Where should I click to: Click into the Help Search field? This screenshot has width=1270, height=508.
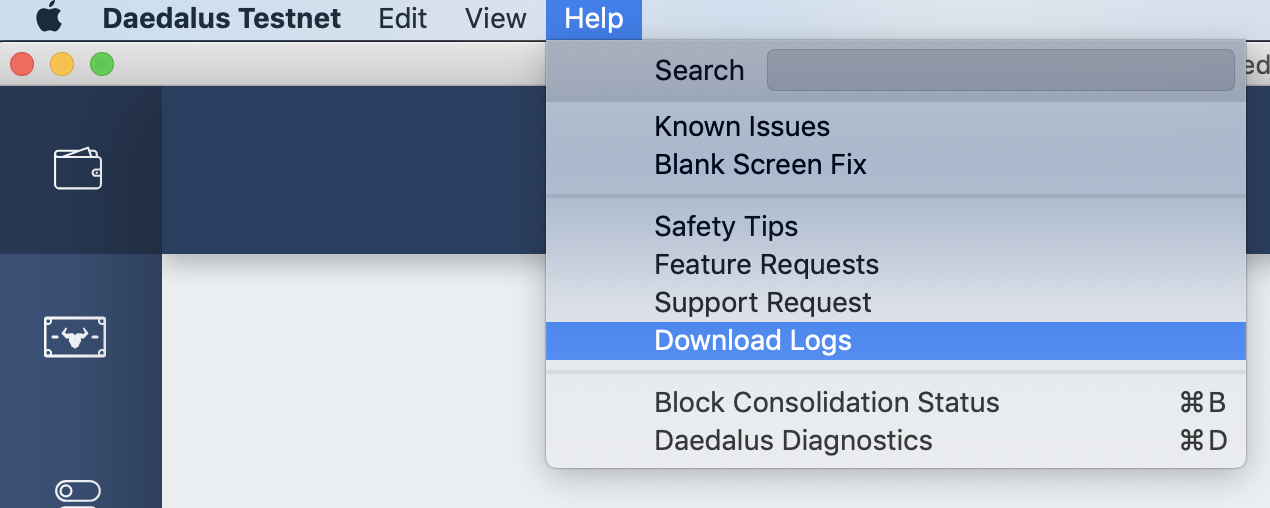(x=1000, y=70)
